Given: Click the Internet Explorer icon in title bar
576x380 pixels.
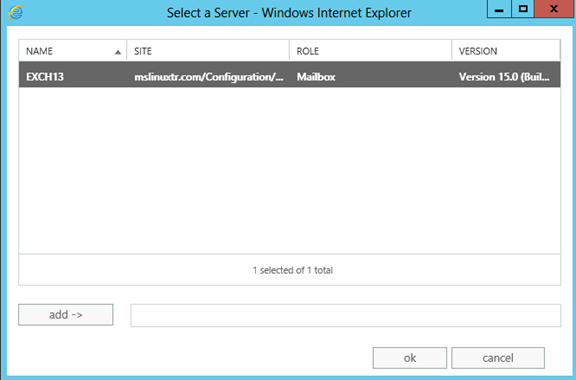Looking at the screenshot, I should point(15,12).
